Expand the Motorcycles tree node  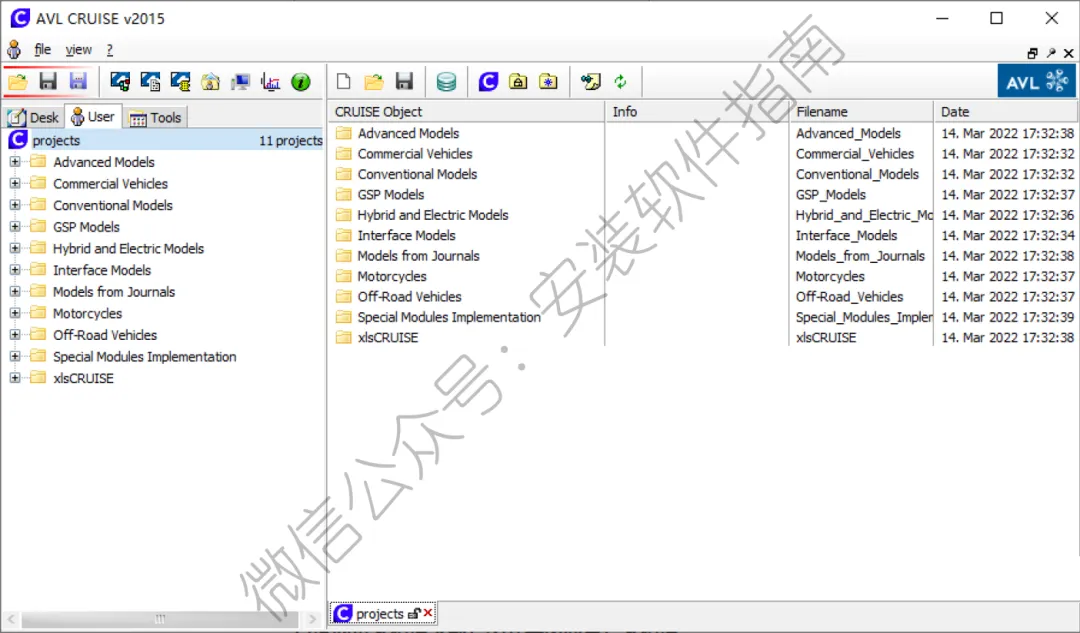point(14,313)
